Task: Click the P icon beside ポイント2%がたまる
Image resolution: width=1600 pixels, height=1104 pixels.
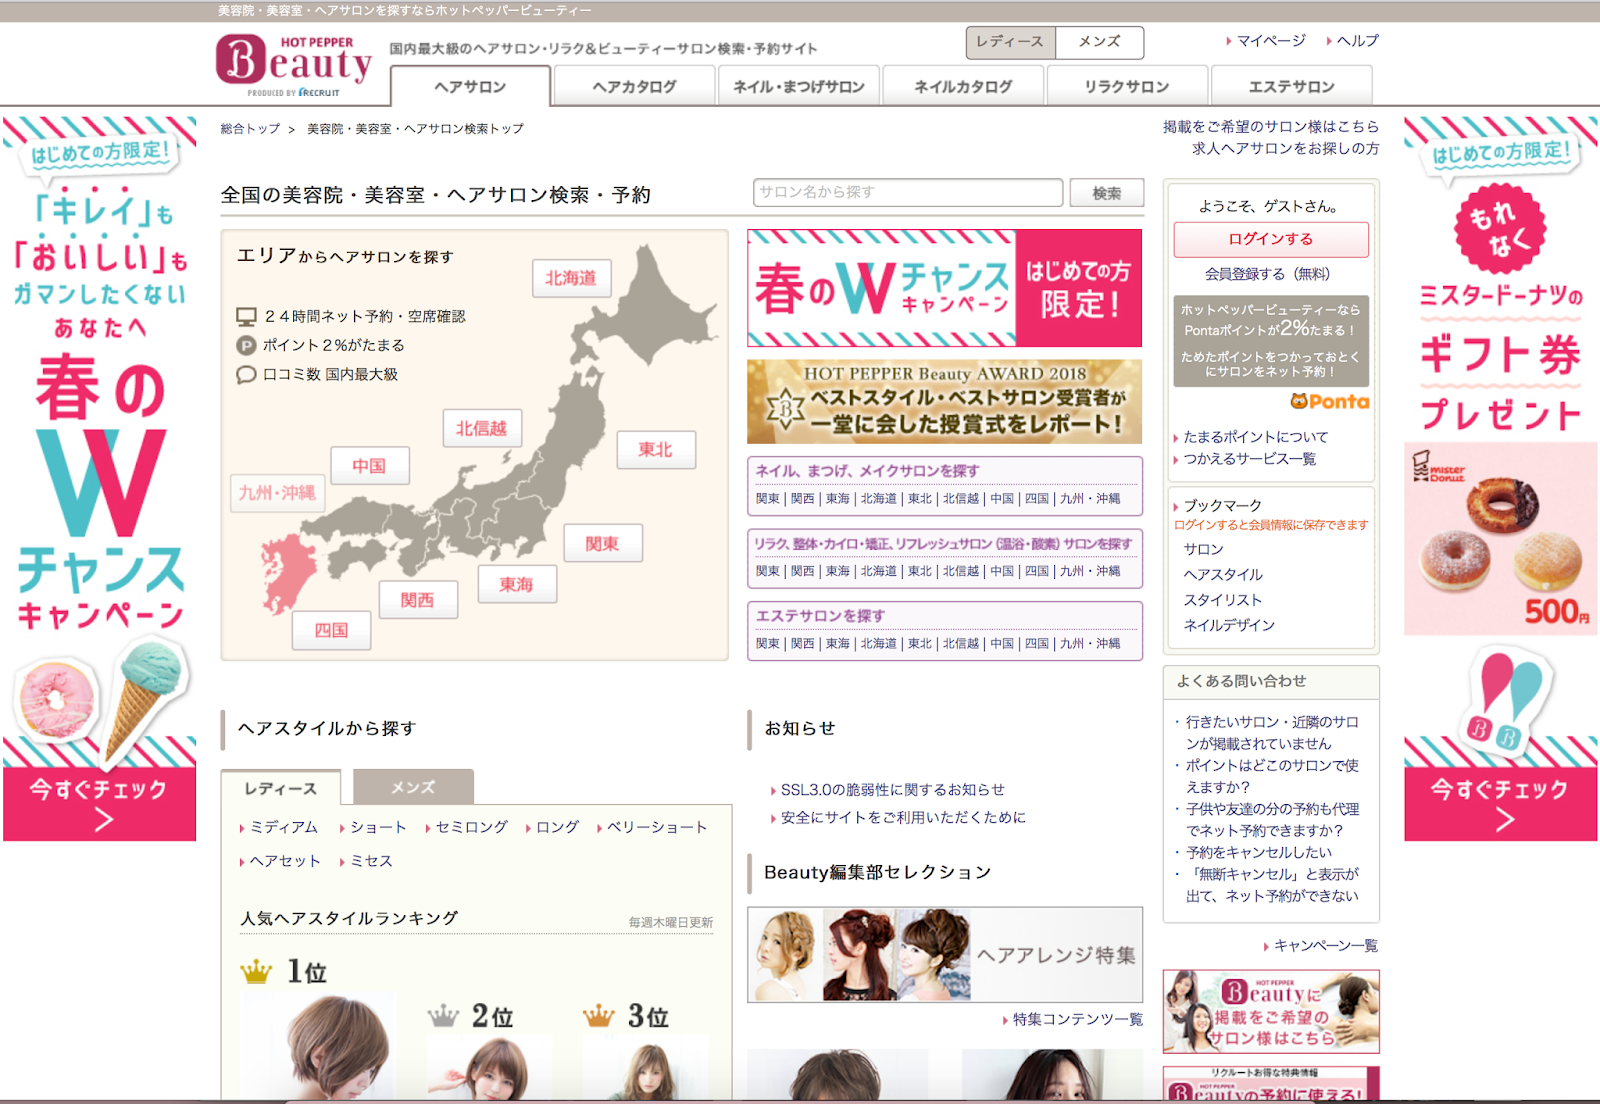Action: [x=246, y=346]
